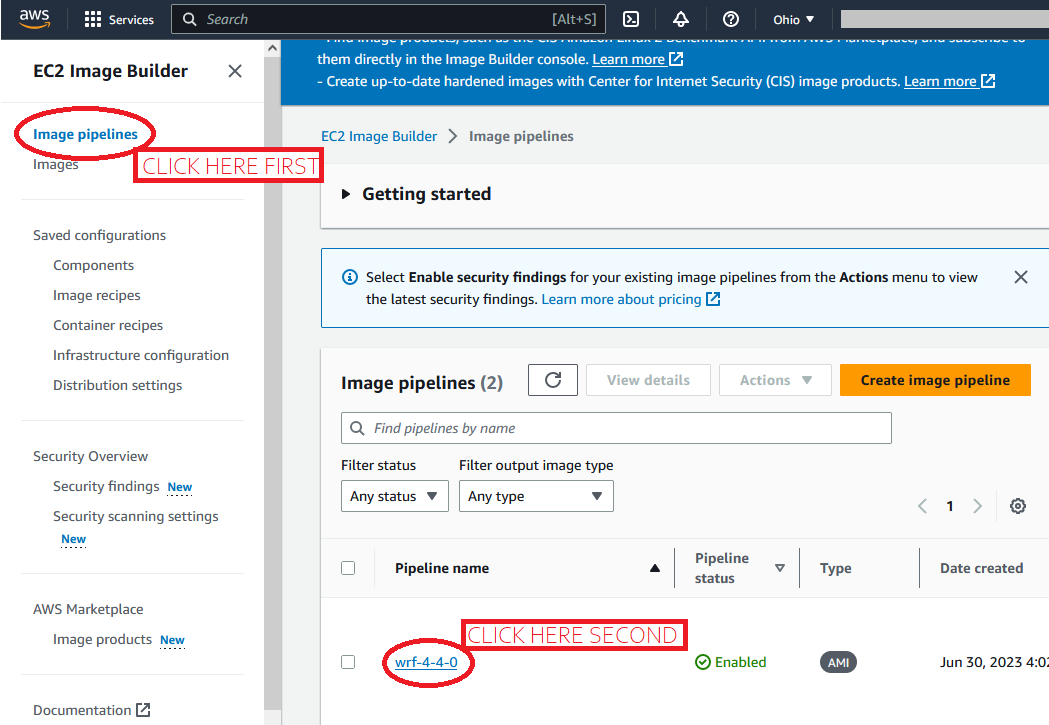The height and width of the screenshot is (725, 1049).
Task: Open the AWS home logo
Action: pos(34,19)
